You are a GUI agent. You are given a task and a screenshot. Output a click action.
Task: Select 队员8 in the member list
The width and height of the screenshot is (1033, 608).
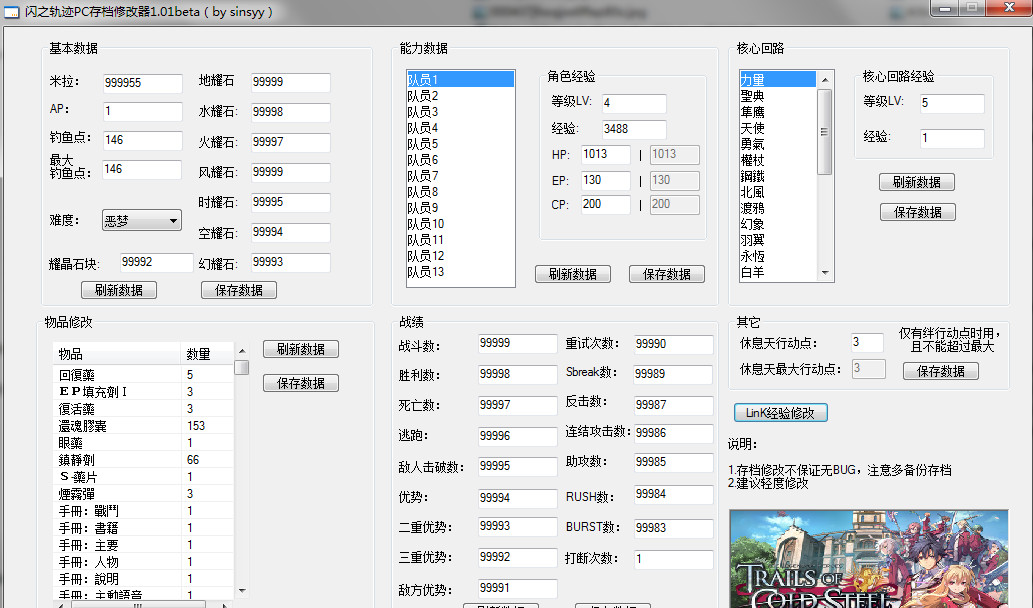click(460, 192)
